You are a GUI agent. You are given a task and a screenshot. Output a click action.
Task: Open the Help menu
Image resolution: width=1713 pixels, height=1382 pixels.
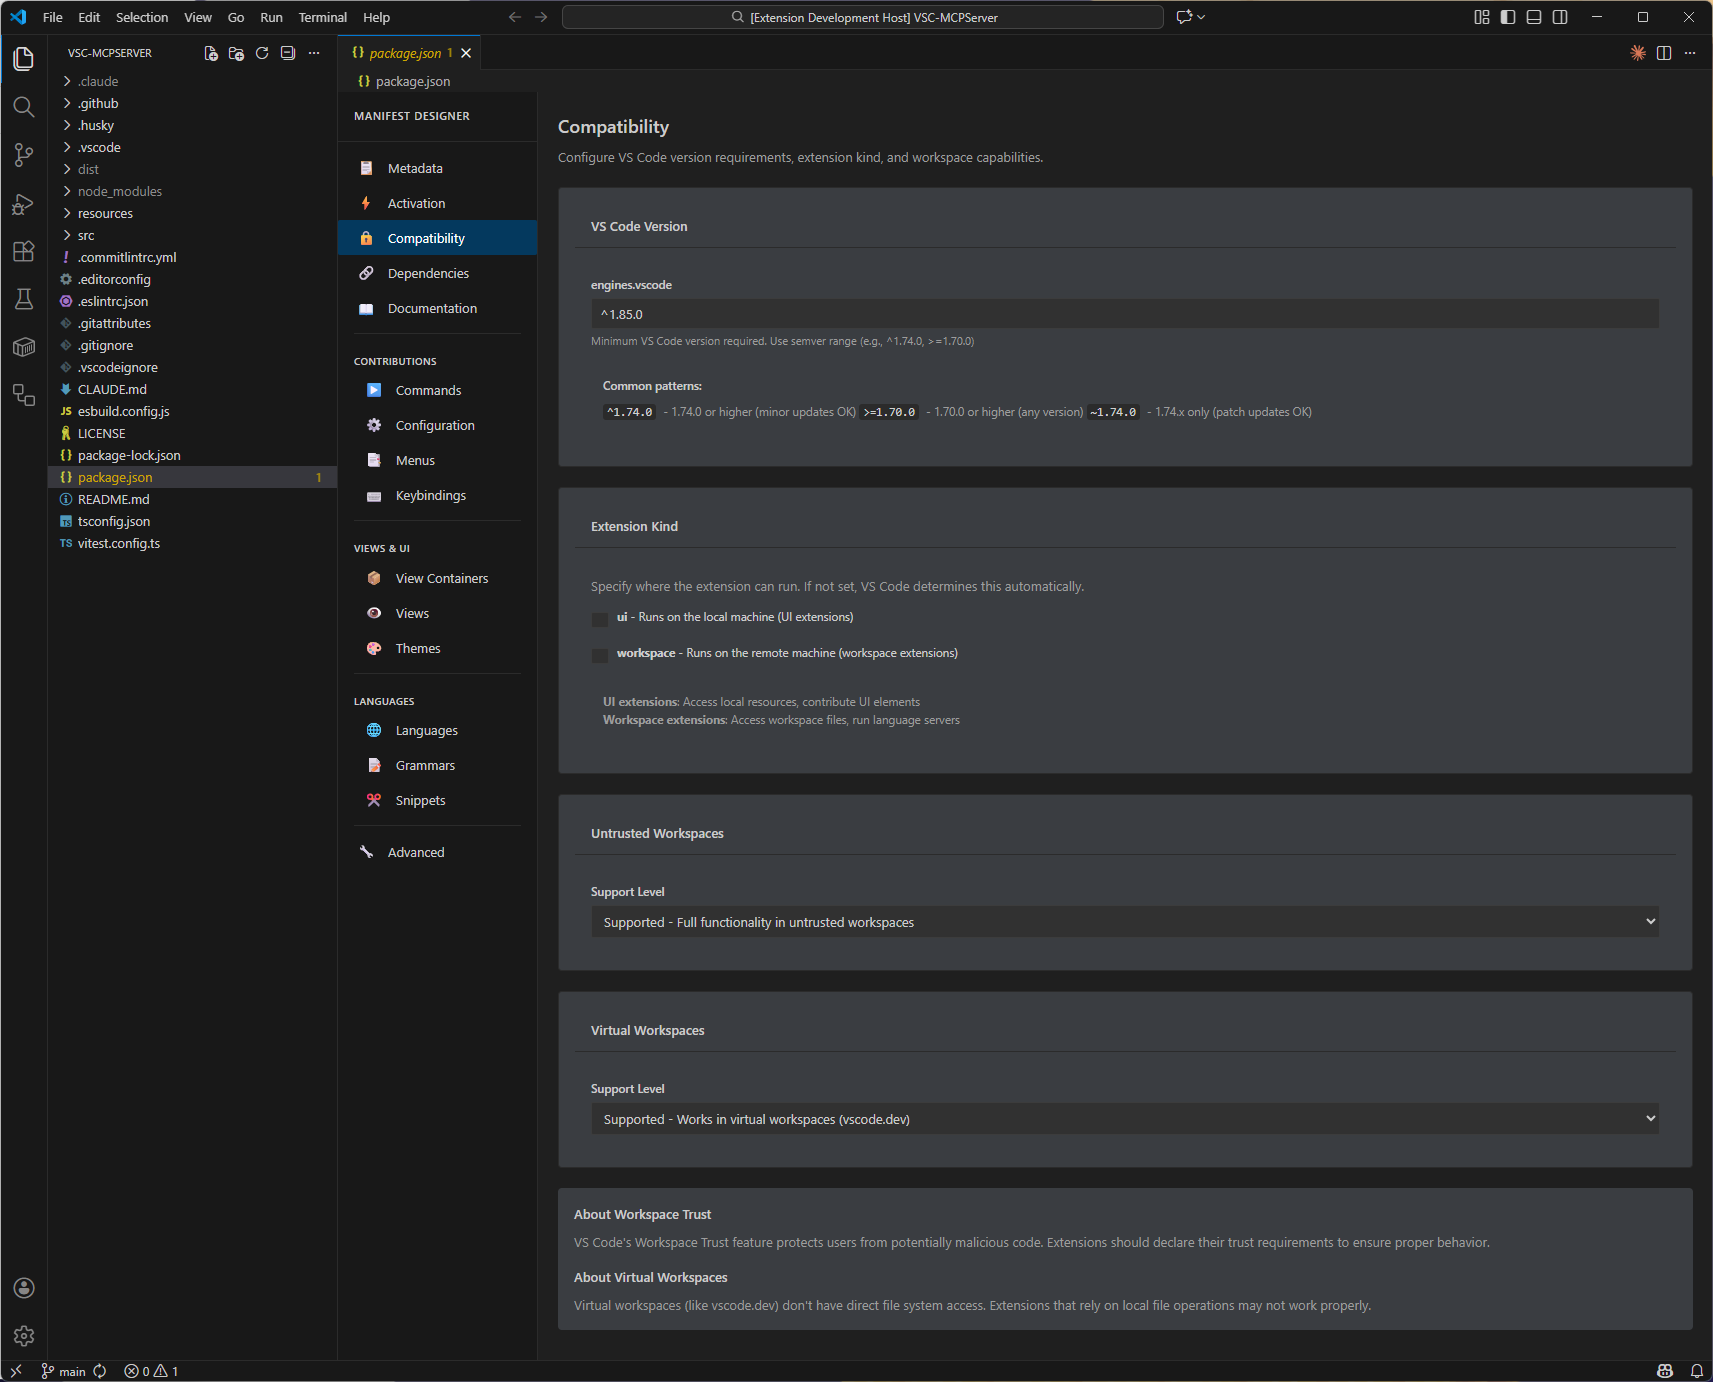[x=376, y=17]
